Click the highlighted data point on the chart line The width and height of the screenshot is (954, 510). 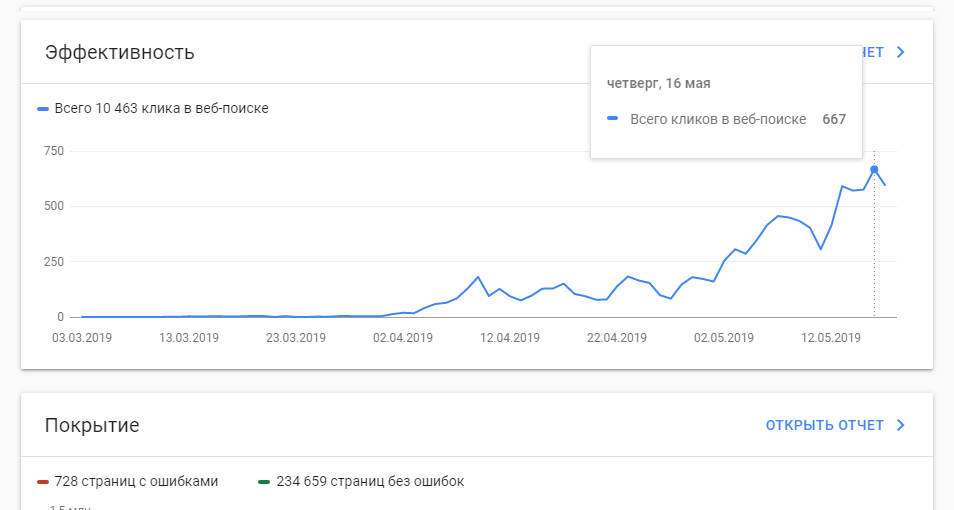(x=874, y=169)
